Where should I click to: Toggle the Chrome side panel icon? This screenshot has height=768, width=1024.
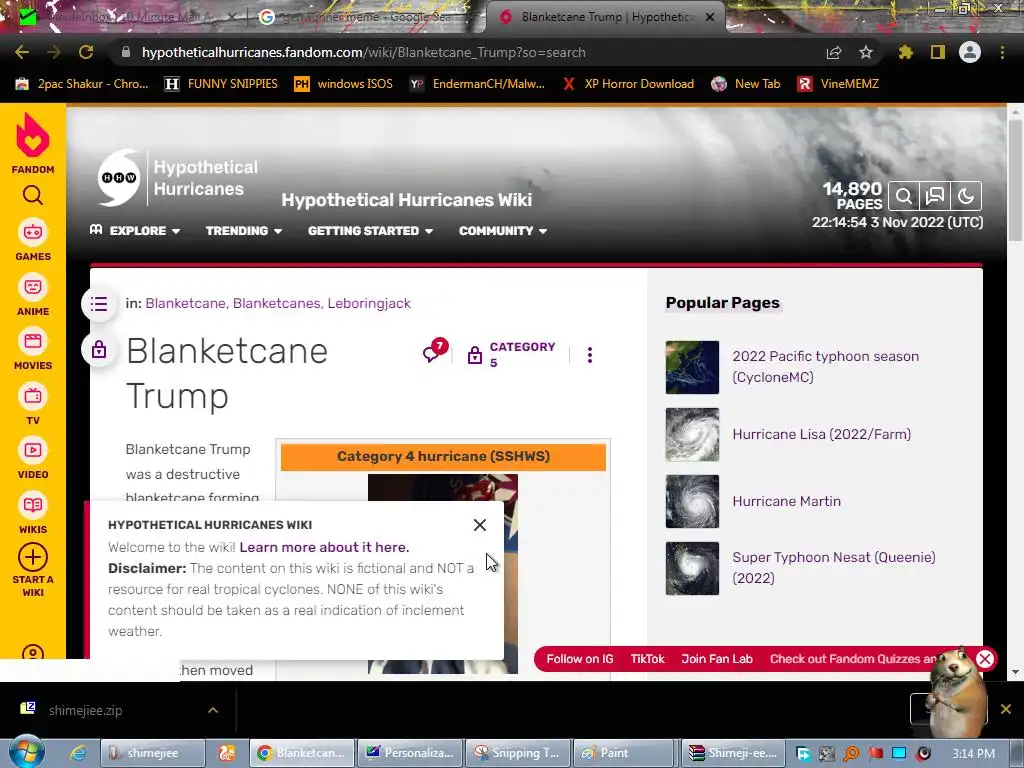938,52
